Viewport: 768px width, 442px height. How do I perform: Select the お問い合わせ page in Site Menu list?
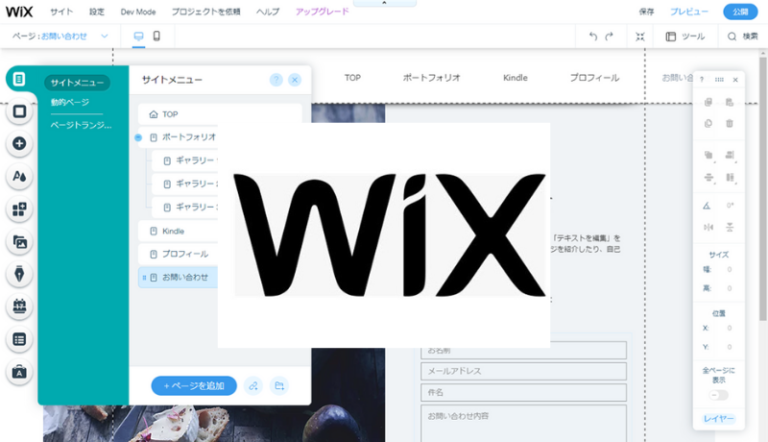(178, 277)
